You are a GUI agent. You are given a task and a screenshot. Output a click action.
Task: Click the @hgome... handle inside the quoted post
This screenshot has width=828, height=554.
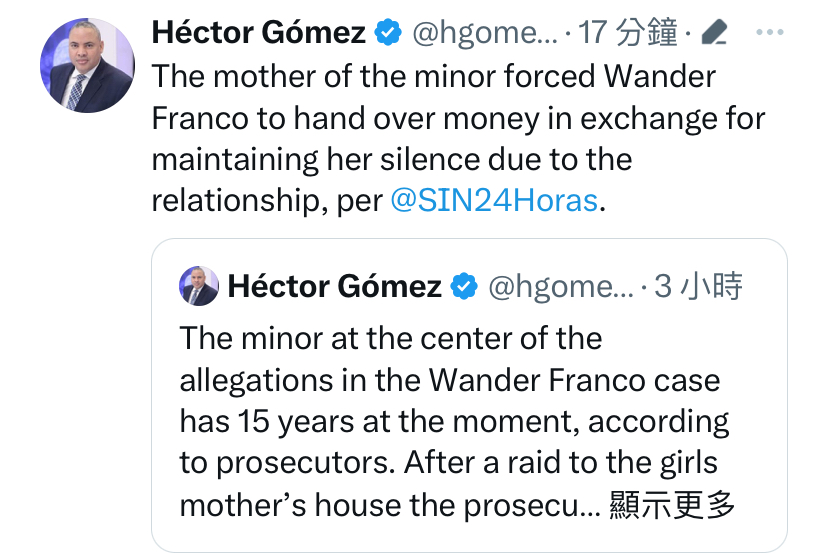click(560, 287)
